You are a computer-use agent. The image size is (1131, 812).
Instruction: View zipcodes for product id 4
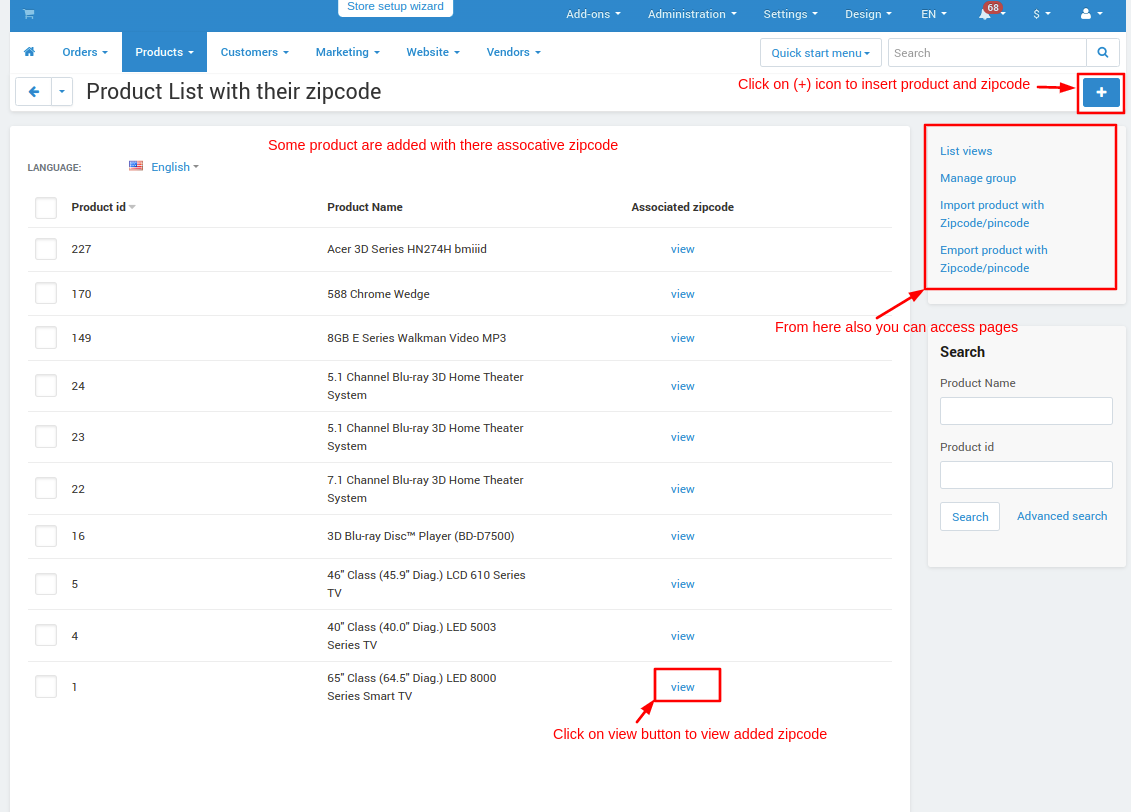coord(682,636)
